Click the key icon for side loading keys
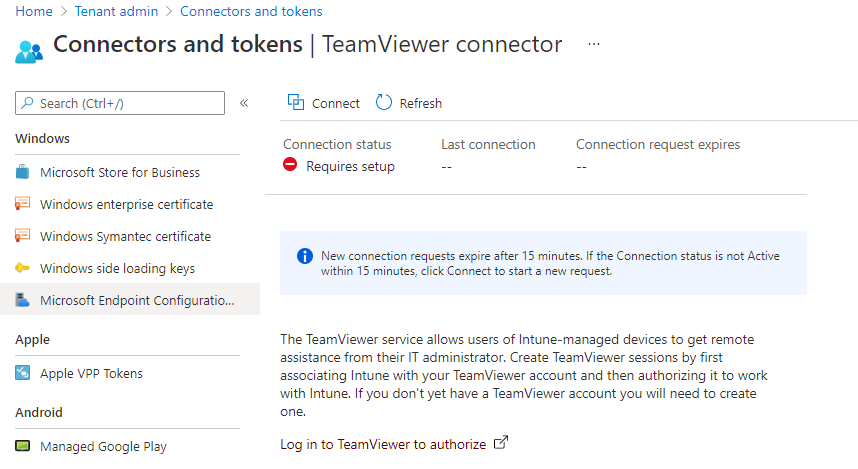The image size is (858, 469). coord(22,268)
